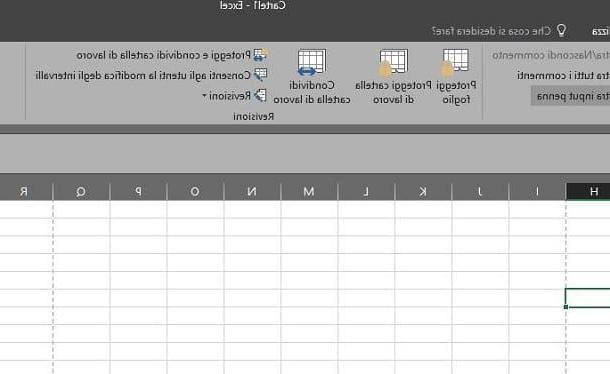
Task: Select column K header
Action: 423,191
